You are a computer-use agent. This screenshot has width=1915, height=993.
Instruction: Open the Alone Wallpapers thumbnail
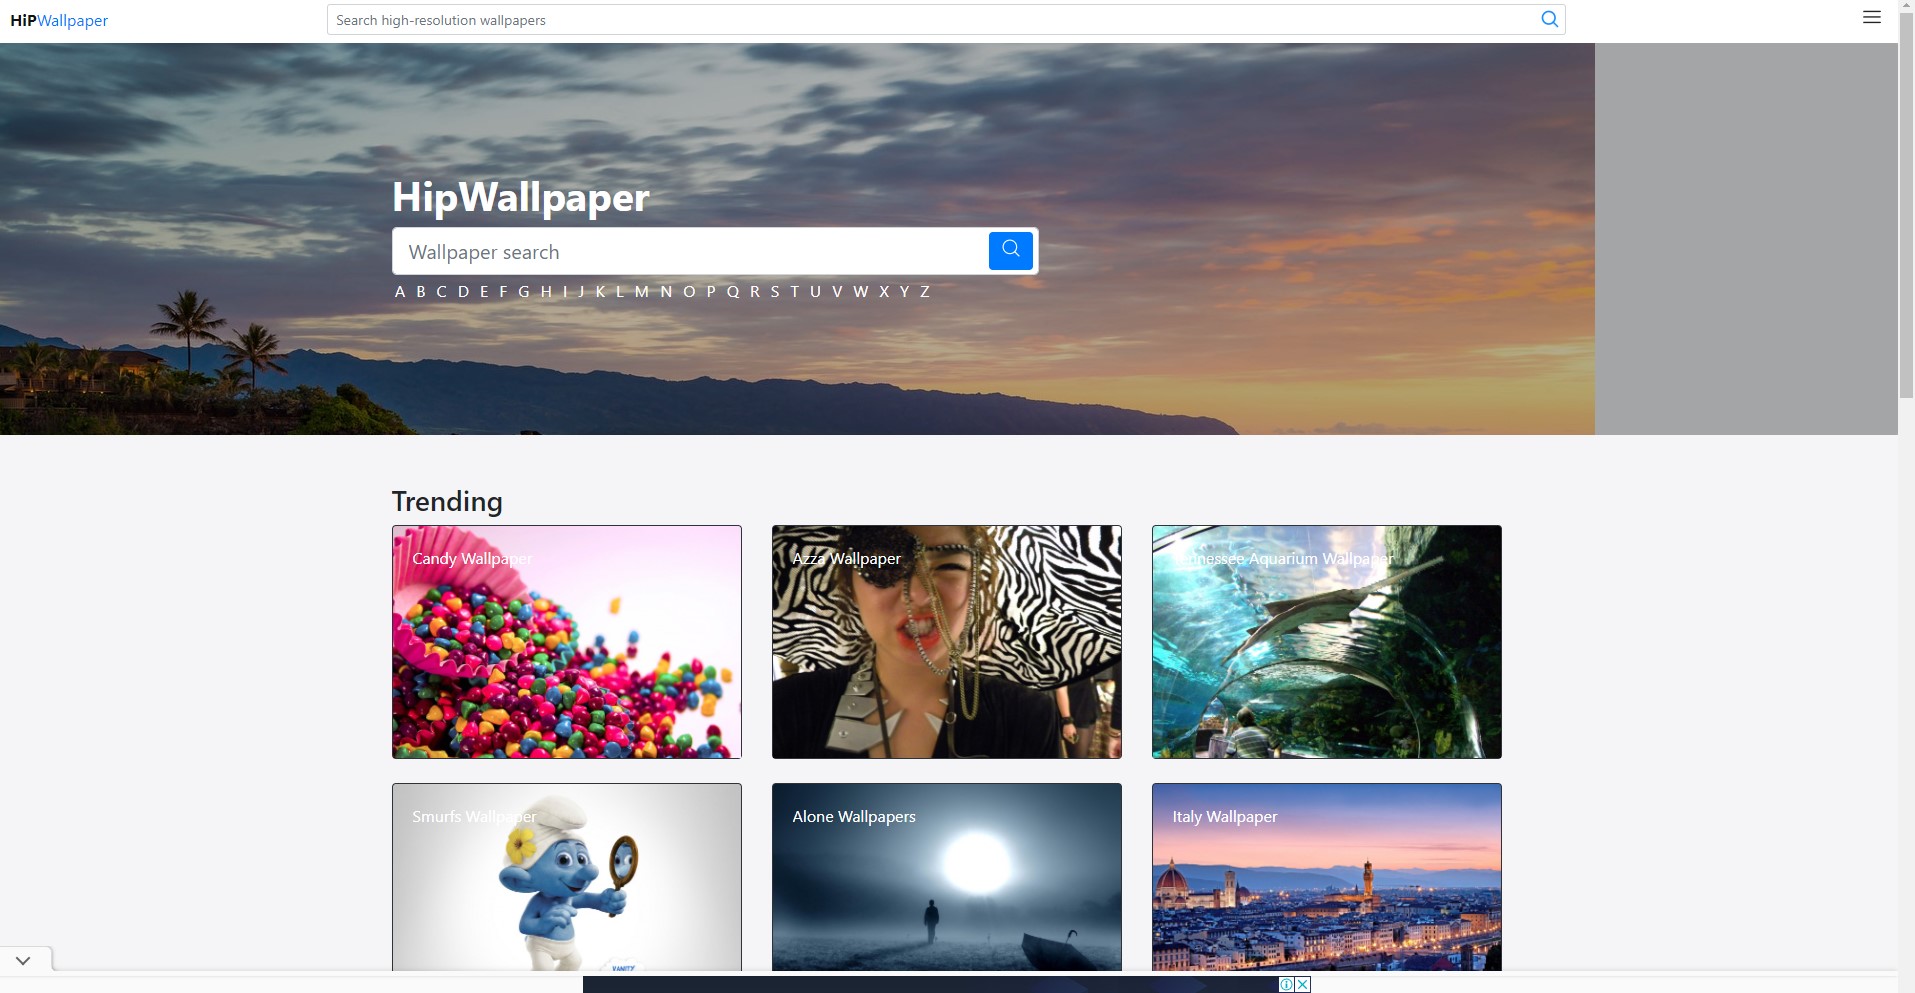[x=947, y=877]
